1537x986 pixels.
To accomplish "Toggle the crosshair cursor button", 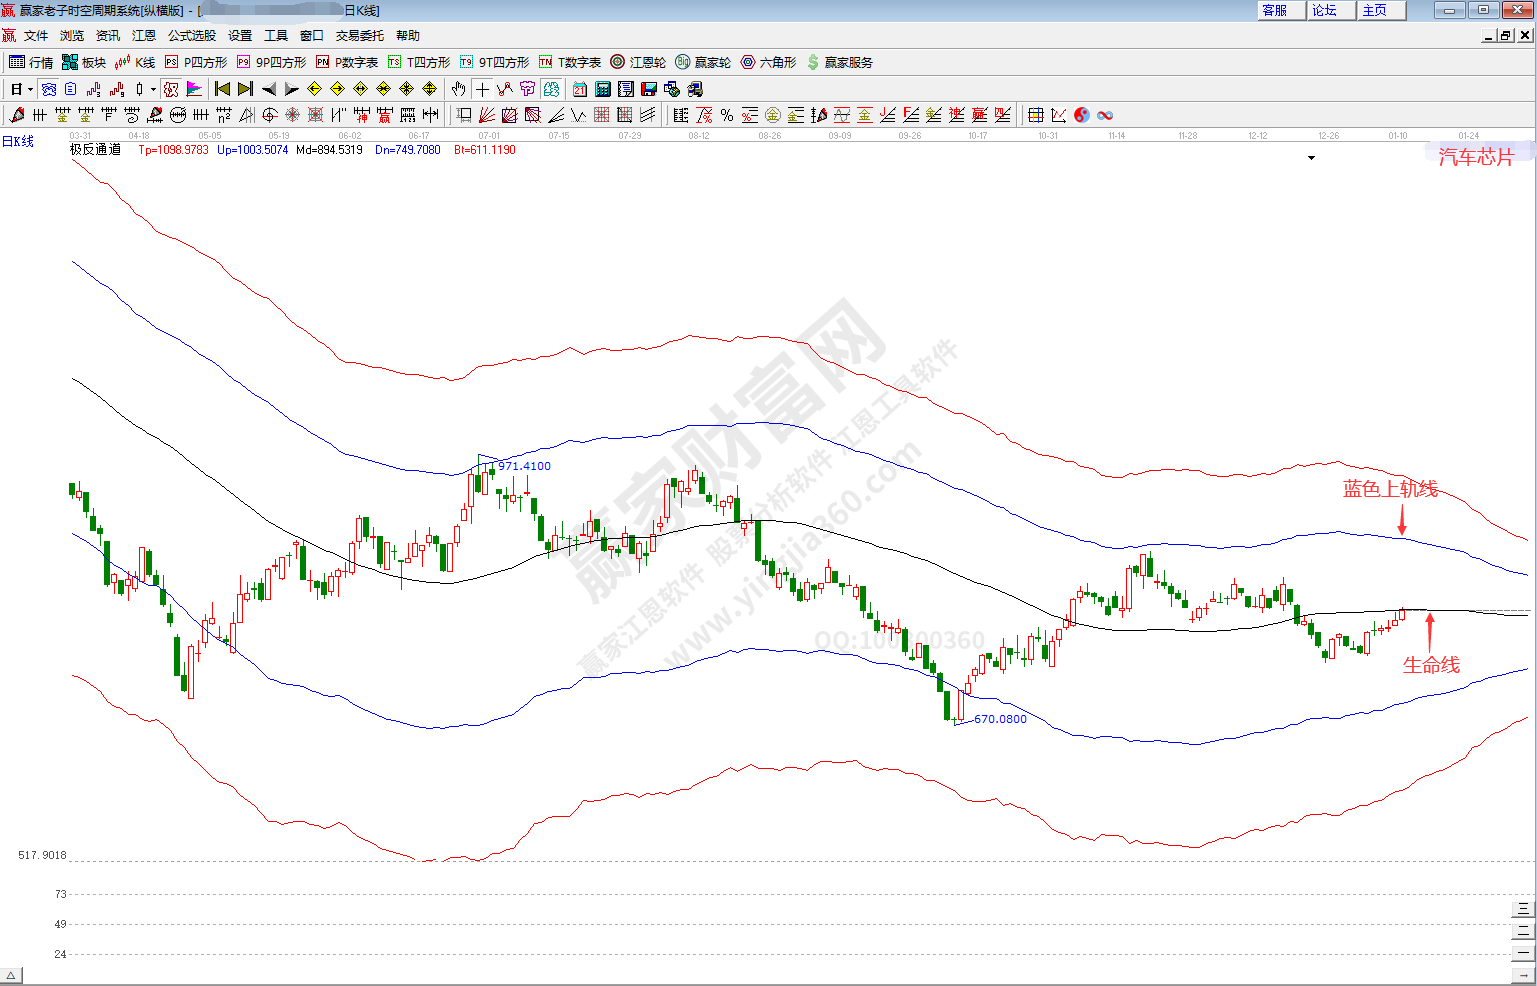I will pyautogui.click(x=483, y=89).
